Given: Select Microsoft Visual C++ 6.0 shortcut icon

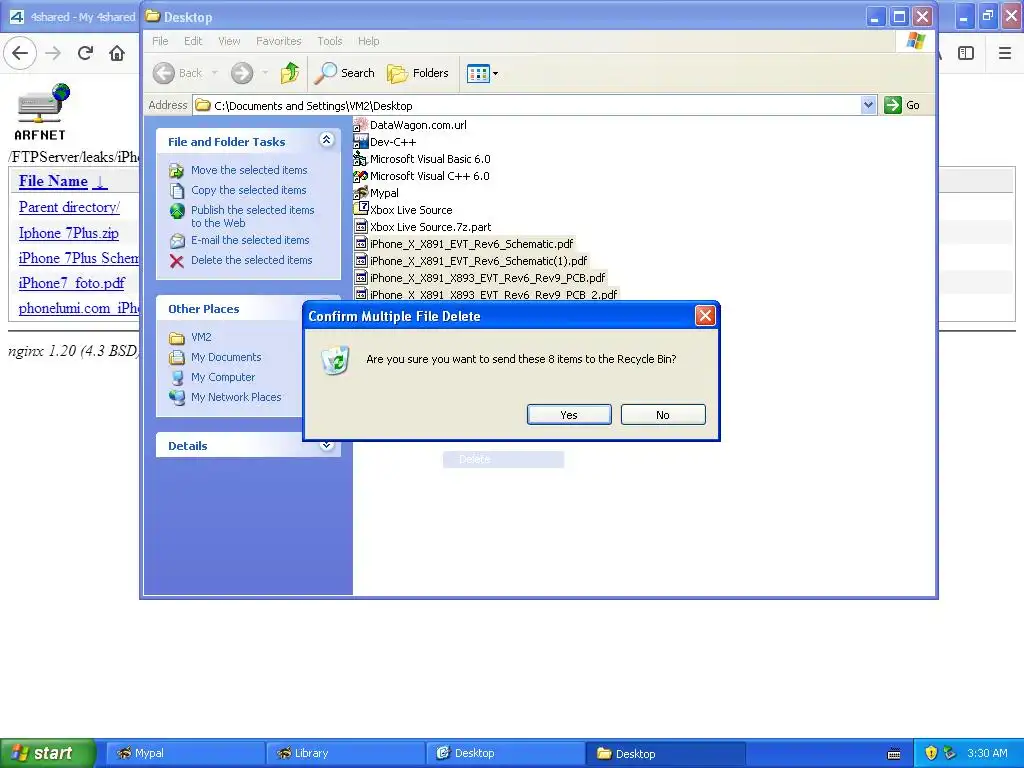Looking at the screenshot, I should click(x=360, y=176).
